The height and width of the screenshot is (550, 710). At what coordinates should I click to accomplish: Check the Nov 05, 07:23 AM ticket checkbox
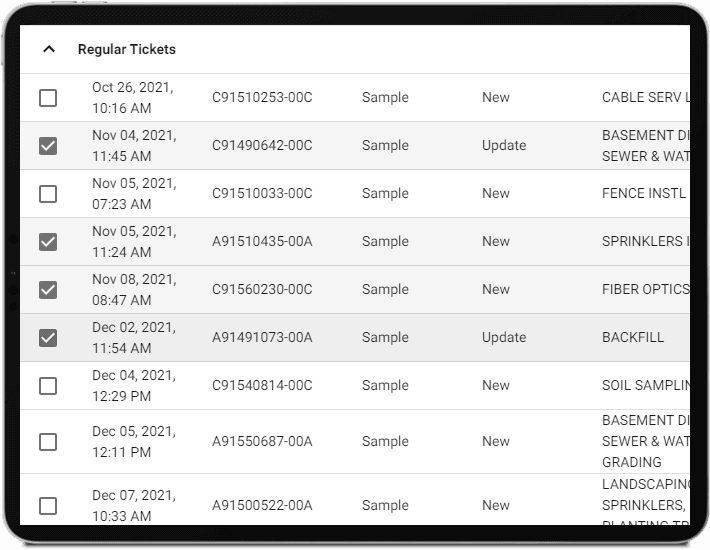pos(48,194)
